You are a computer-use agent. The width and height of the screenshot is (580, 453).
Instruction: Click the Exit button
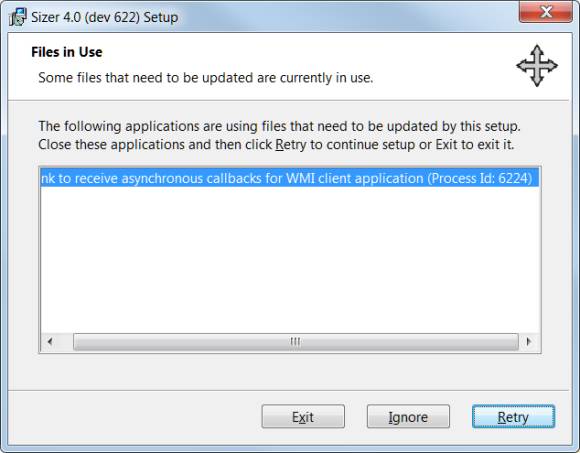tap(303, 417)
